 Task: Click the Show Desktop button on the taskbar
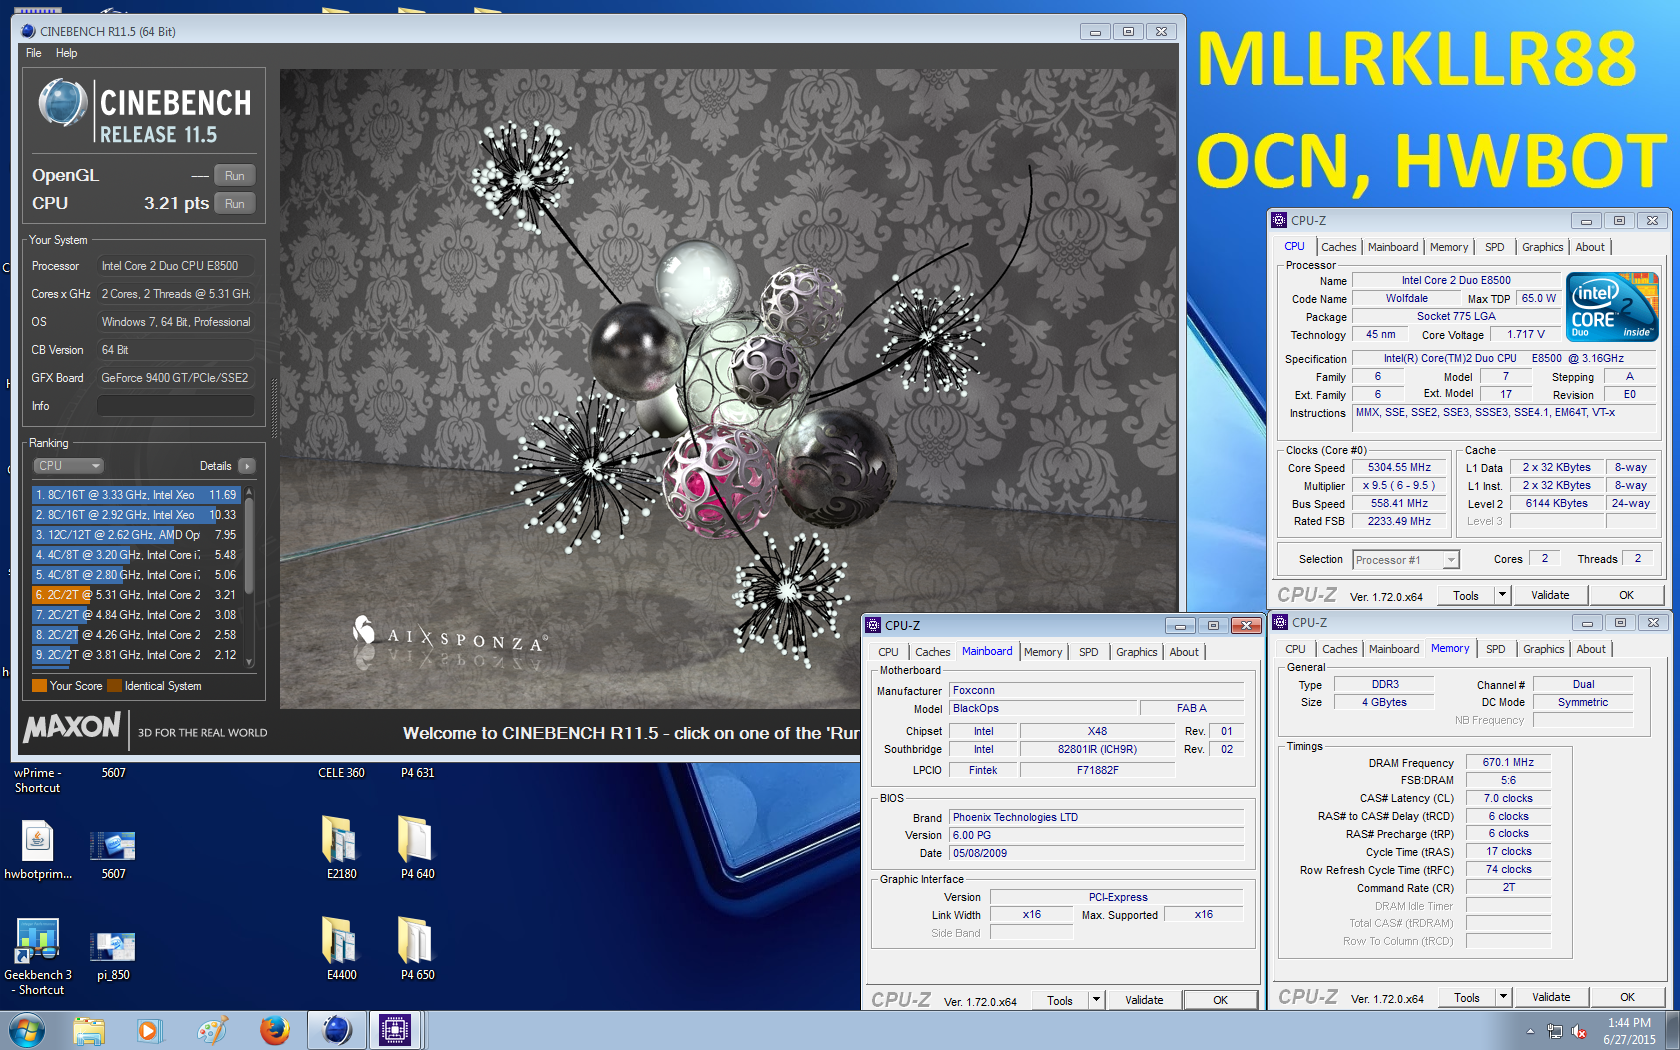(1672, 1030)
